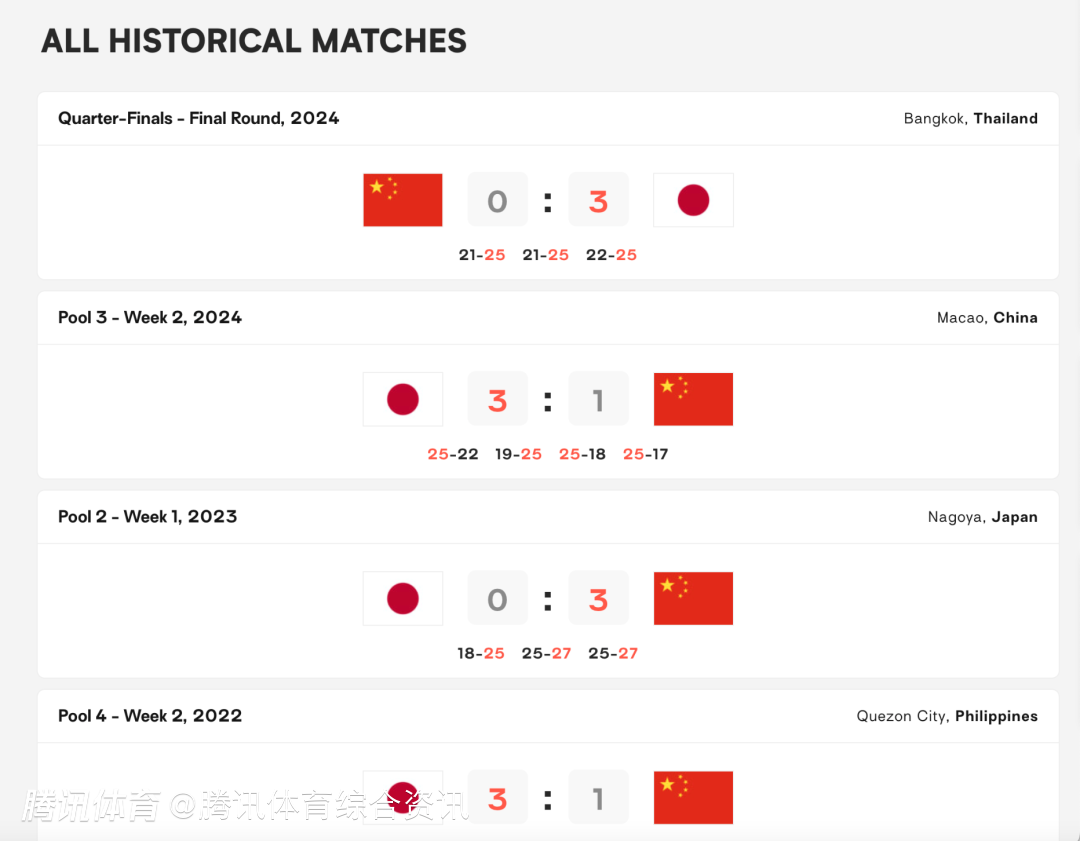Click Japan's score 3 in Quarter-Finals match
The image size is (1080, 841).
pyautogui.click(x=598, y=201)
